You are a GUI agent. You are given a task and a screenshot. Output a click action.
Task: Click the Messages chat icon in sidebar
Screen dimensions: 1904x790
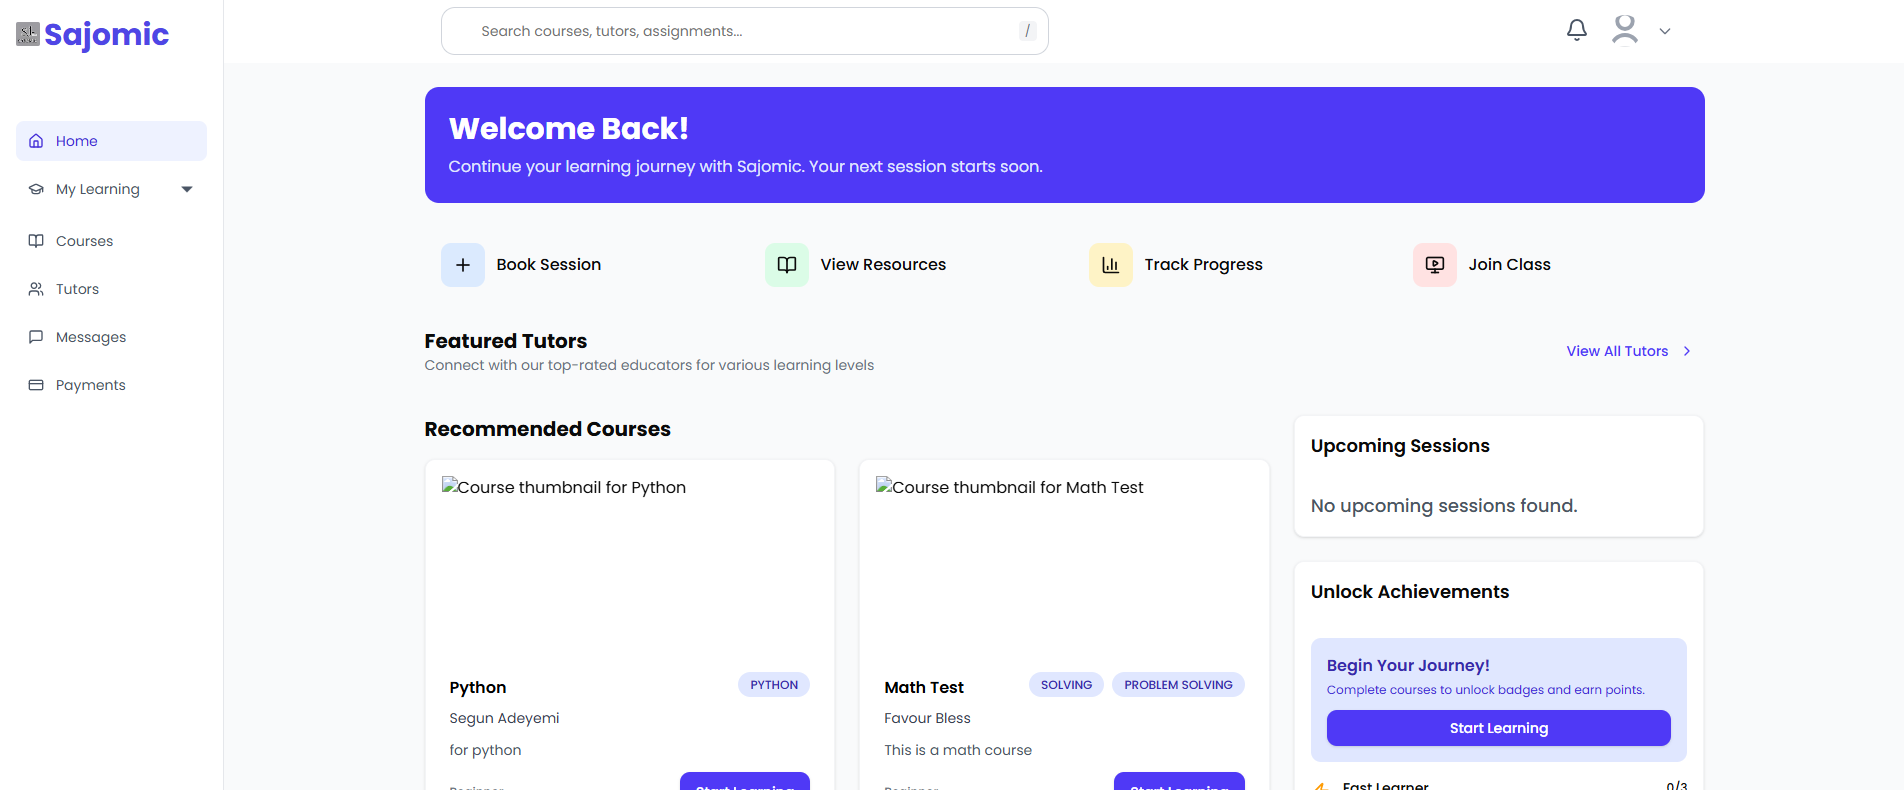[x=36, y=337]
